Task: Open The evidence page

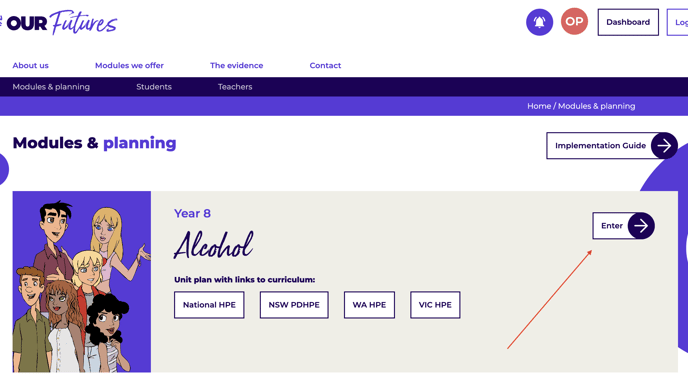Action: pos(236,65)
